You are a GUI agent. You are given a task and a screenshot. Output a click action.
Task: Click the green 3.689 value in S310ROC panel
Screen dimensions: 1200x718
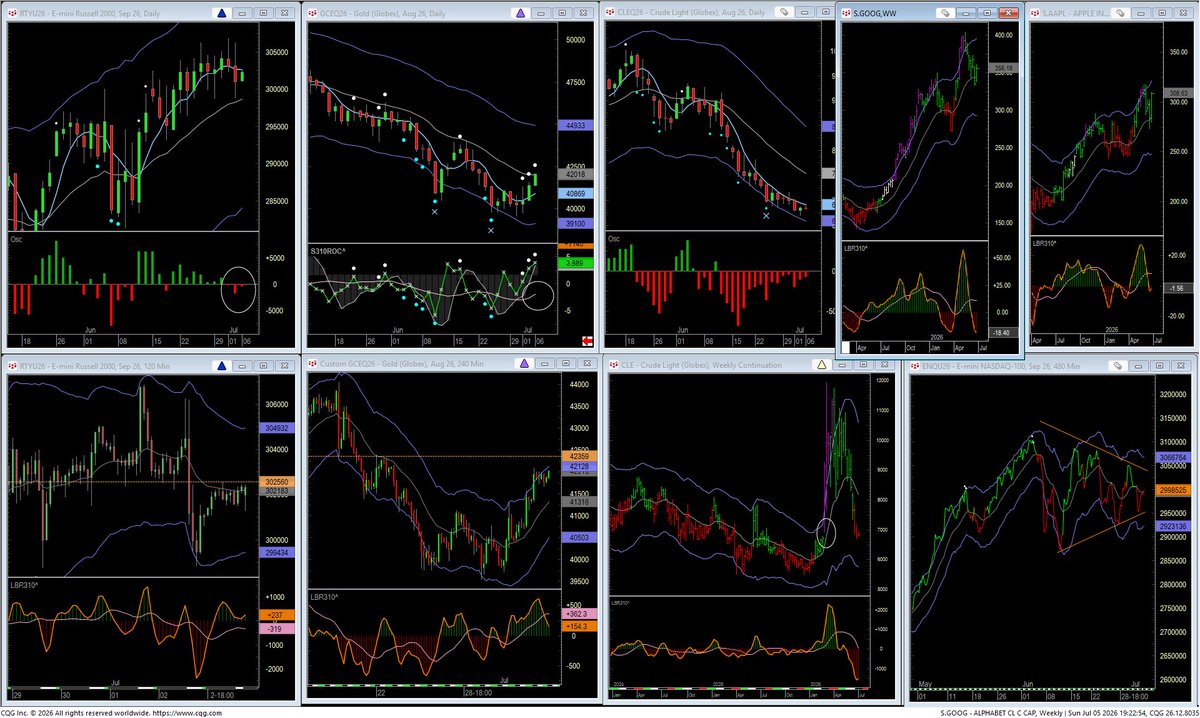(x=574, y=262)
